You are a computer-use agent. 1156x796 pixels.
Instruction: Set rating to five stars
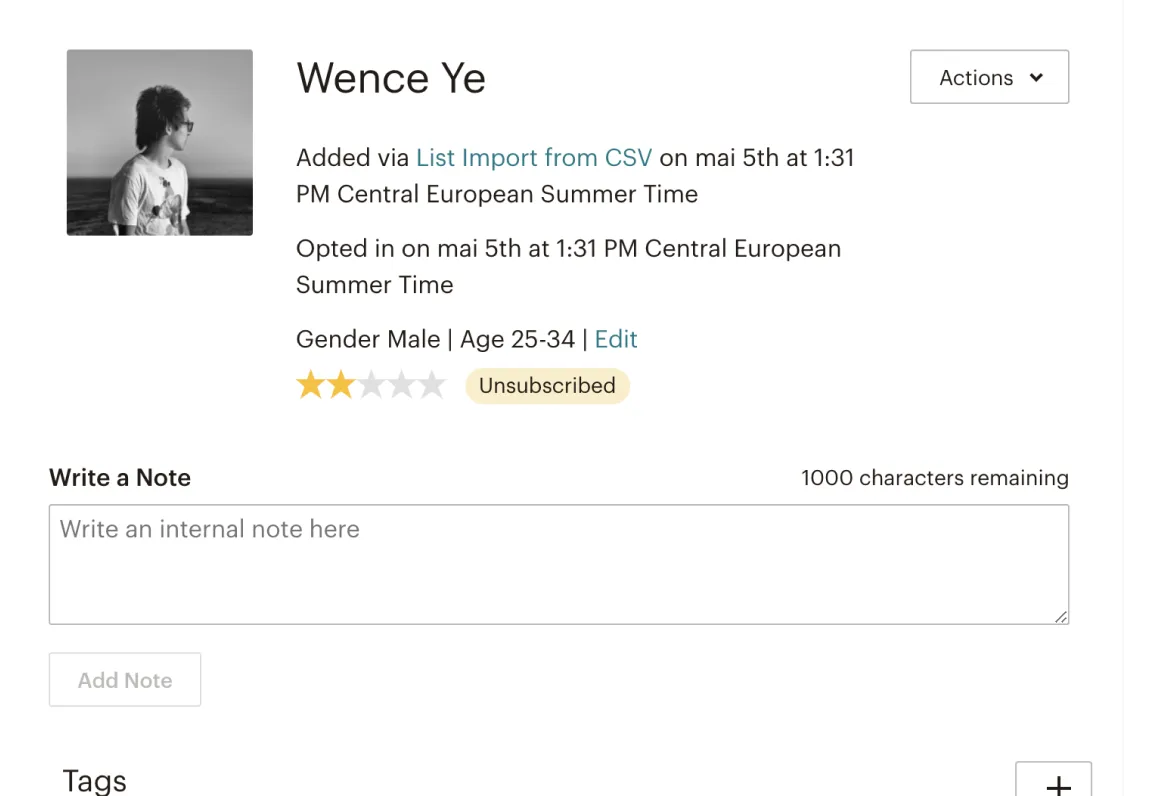click(431, 385)
